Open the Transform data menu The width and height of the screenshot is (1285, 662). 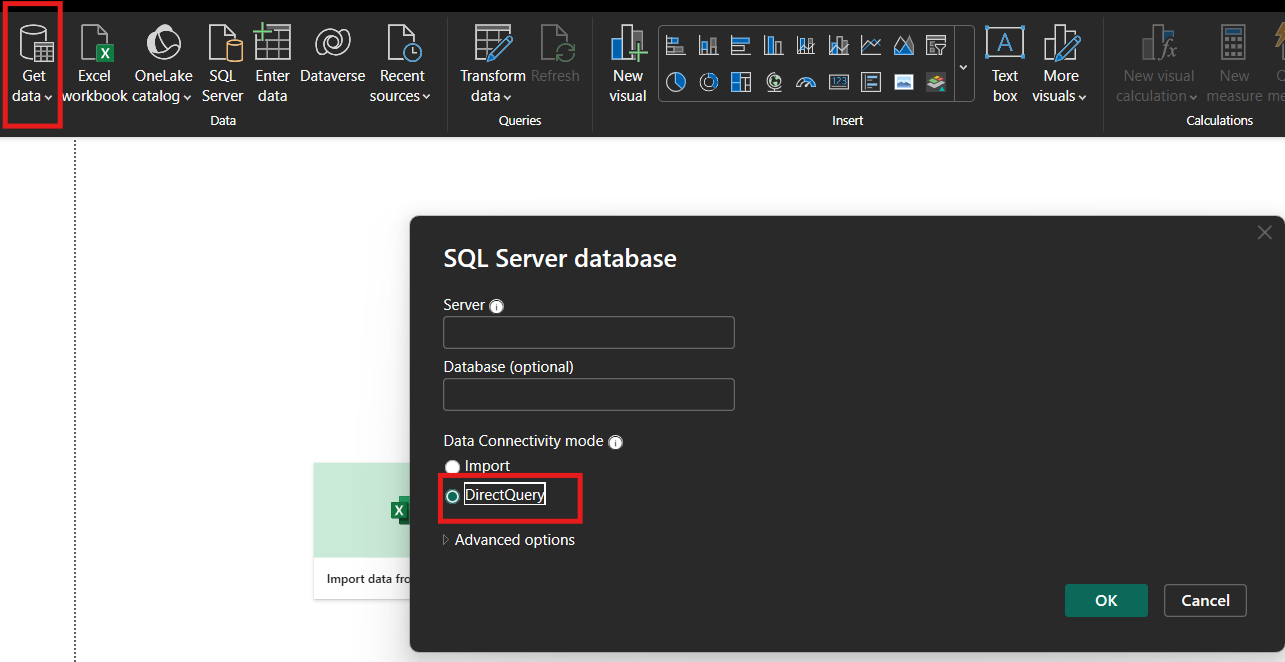coord(492,66)
